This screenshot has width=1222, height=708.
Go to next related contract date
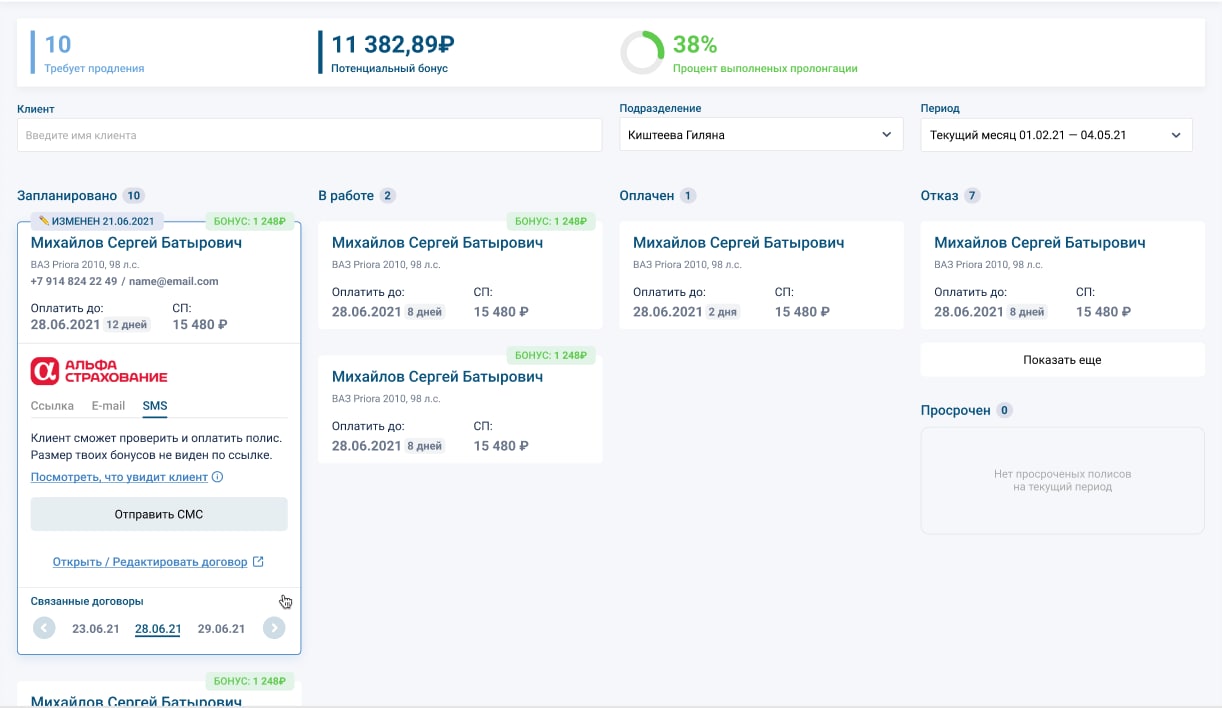(x=274, y=628)
